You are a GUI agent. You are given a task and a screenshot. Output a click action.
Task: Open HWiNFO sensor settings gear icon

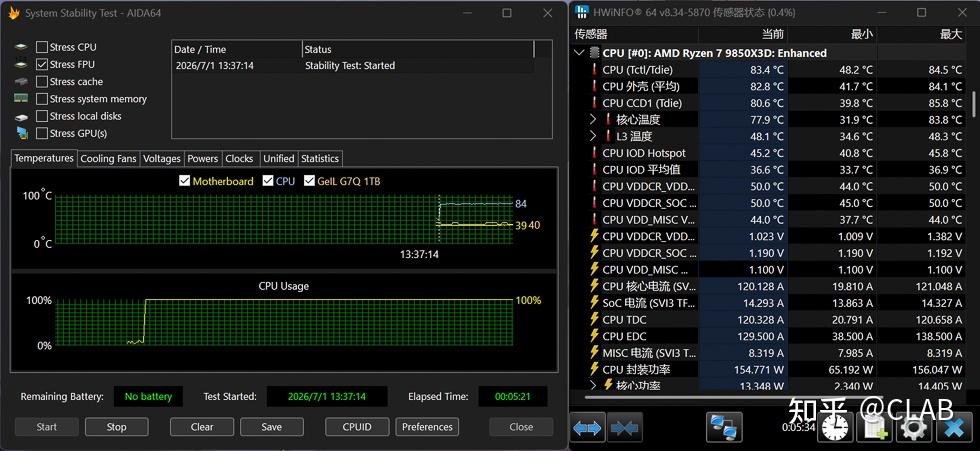coord(913,427)
